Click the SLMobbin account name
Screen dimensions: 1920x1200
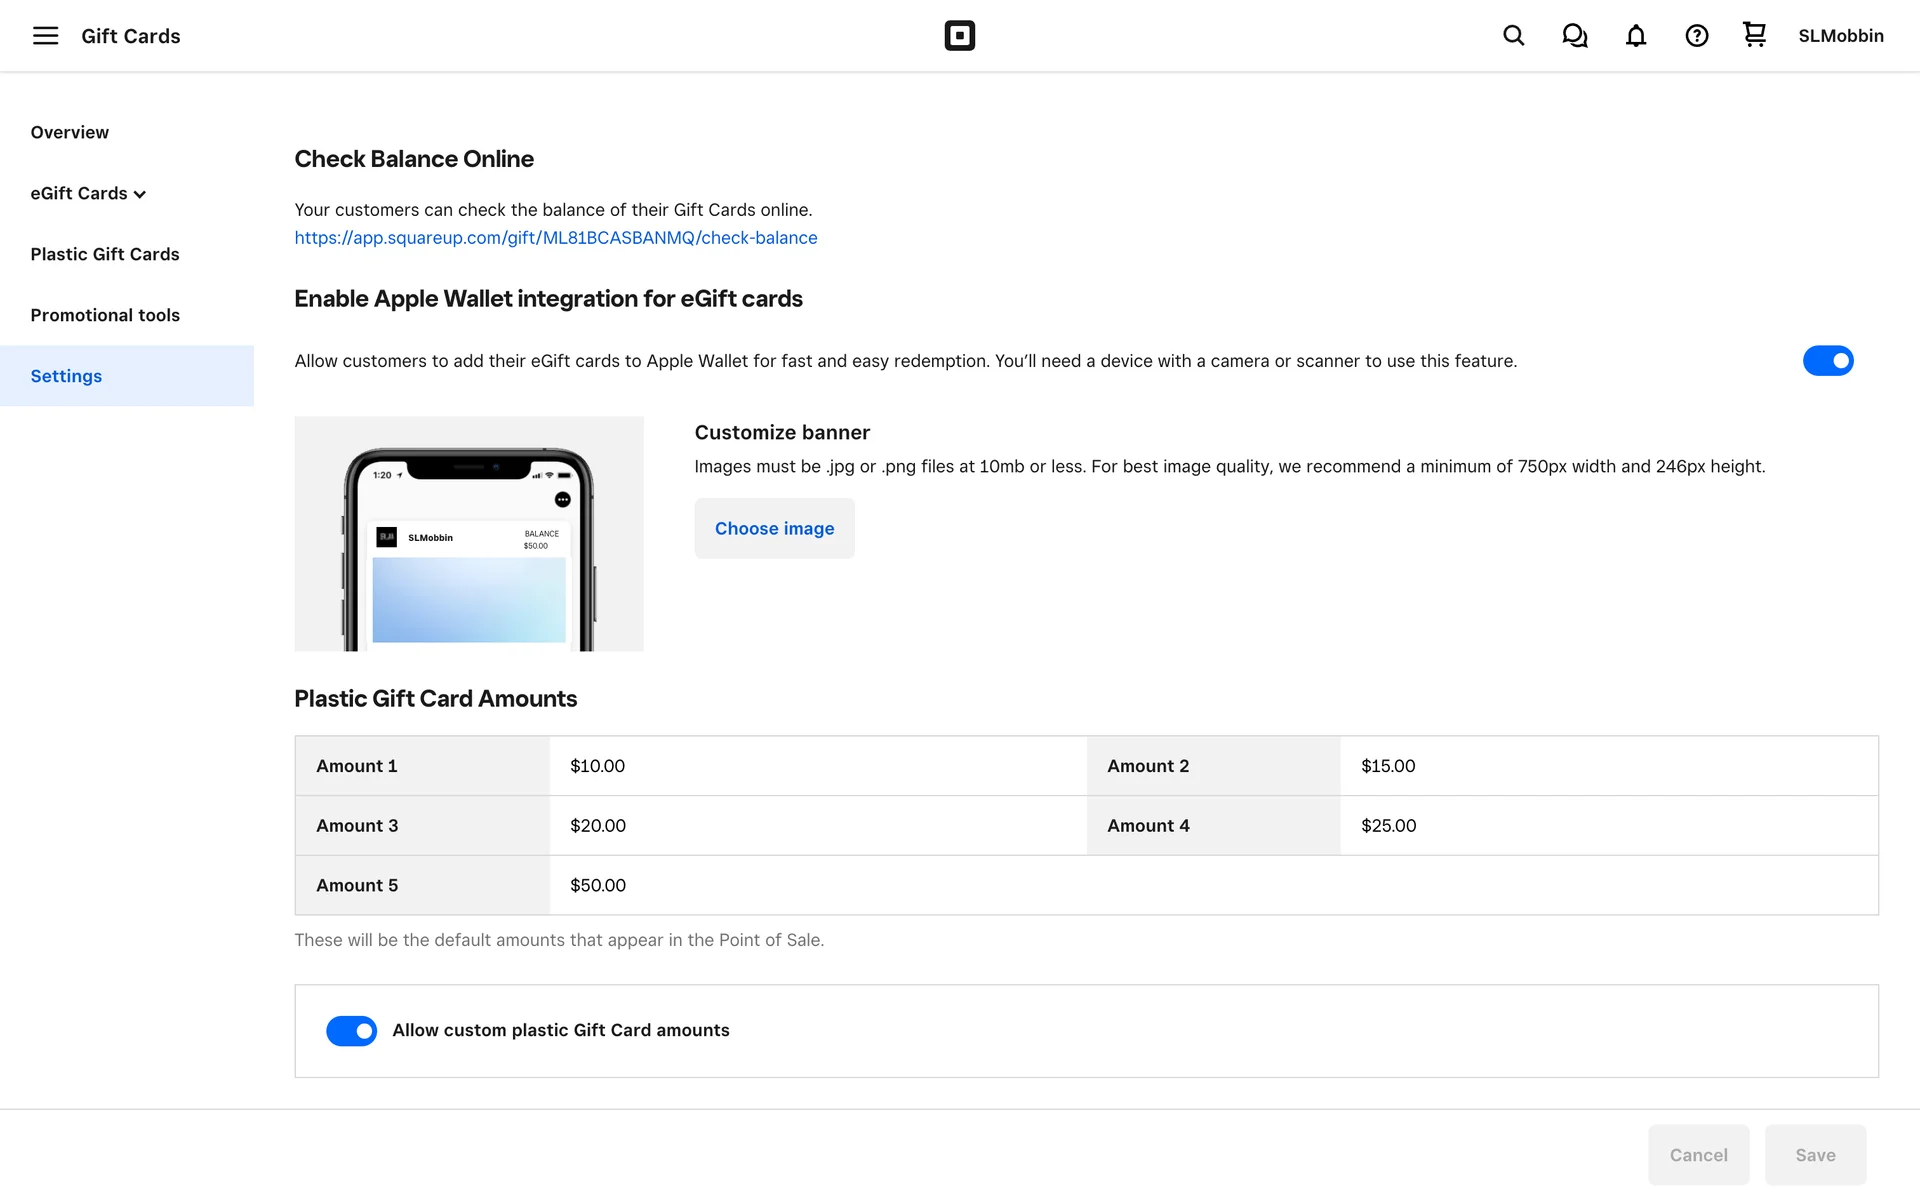point(1840,36)
